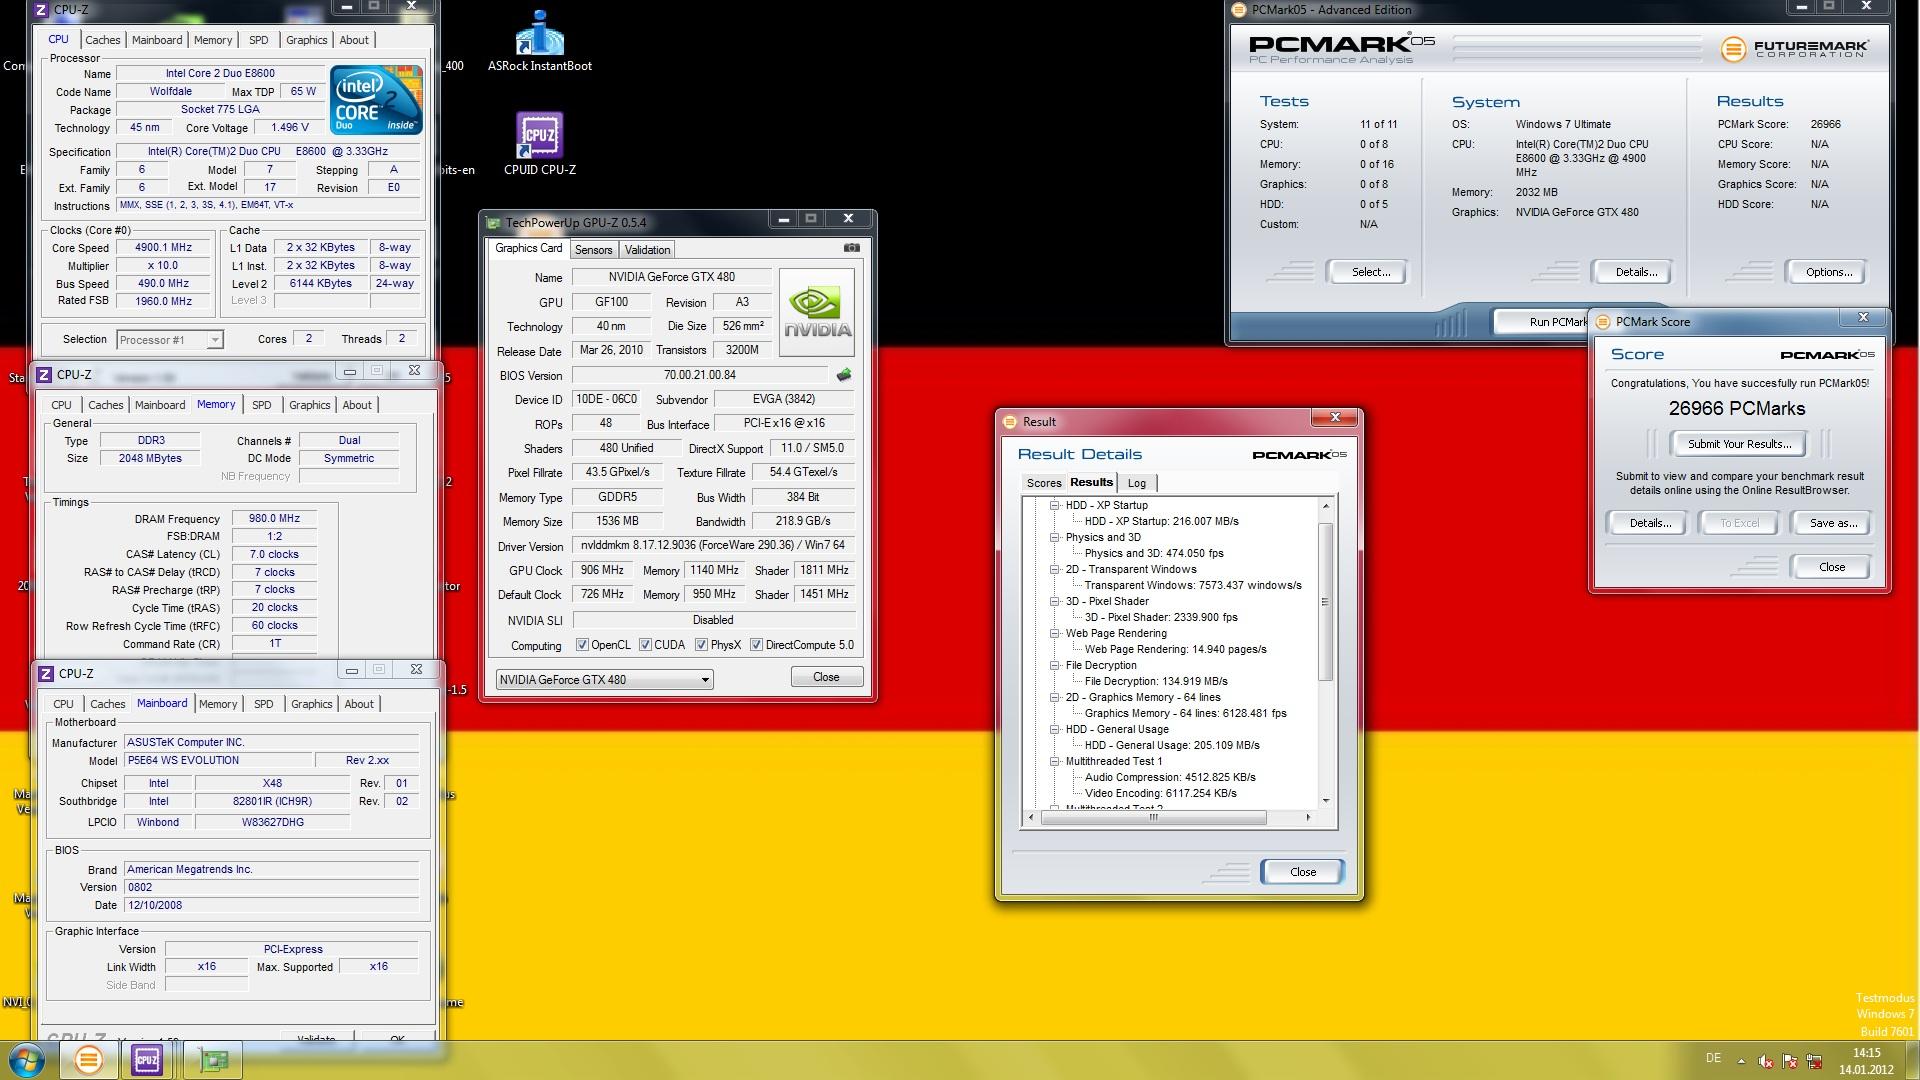Click Details... in PCMark Score window
Image resolution: width=1920 pixels, height=1080 pixels.
point(1649,523)
